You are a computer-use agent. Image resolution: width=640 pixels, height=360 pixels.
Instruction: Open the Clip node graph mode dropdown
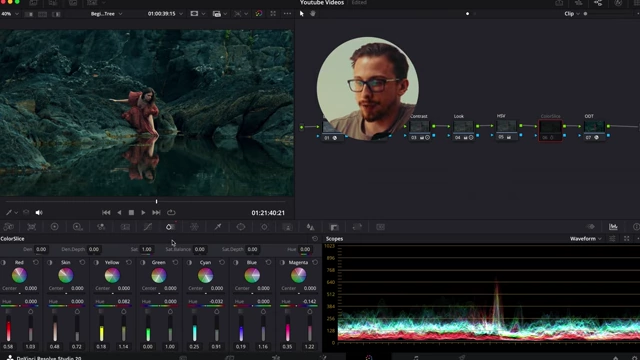(571, 13)
